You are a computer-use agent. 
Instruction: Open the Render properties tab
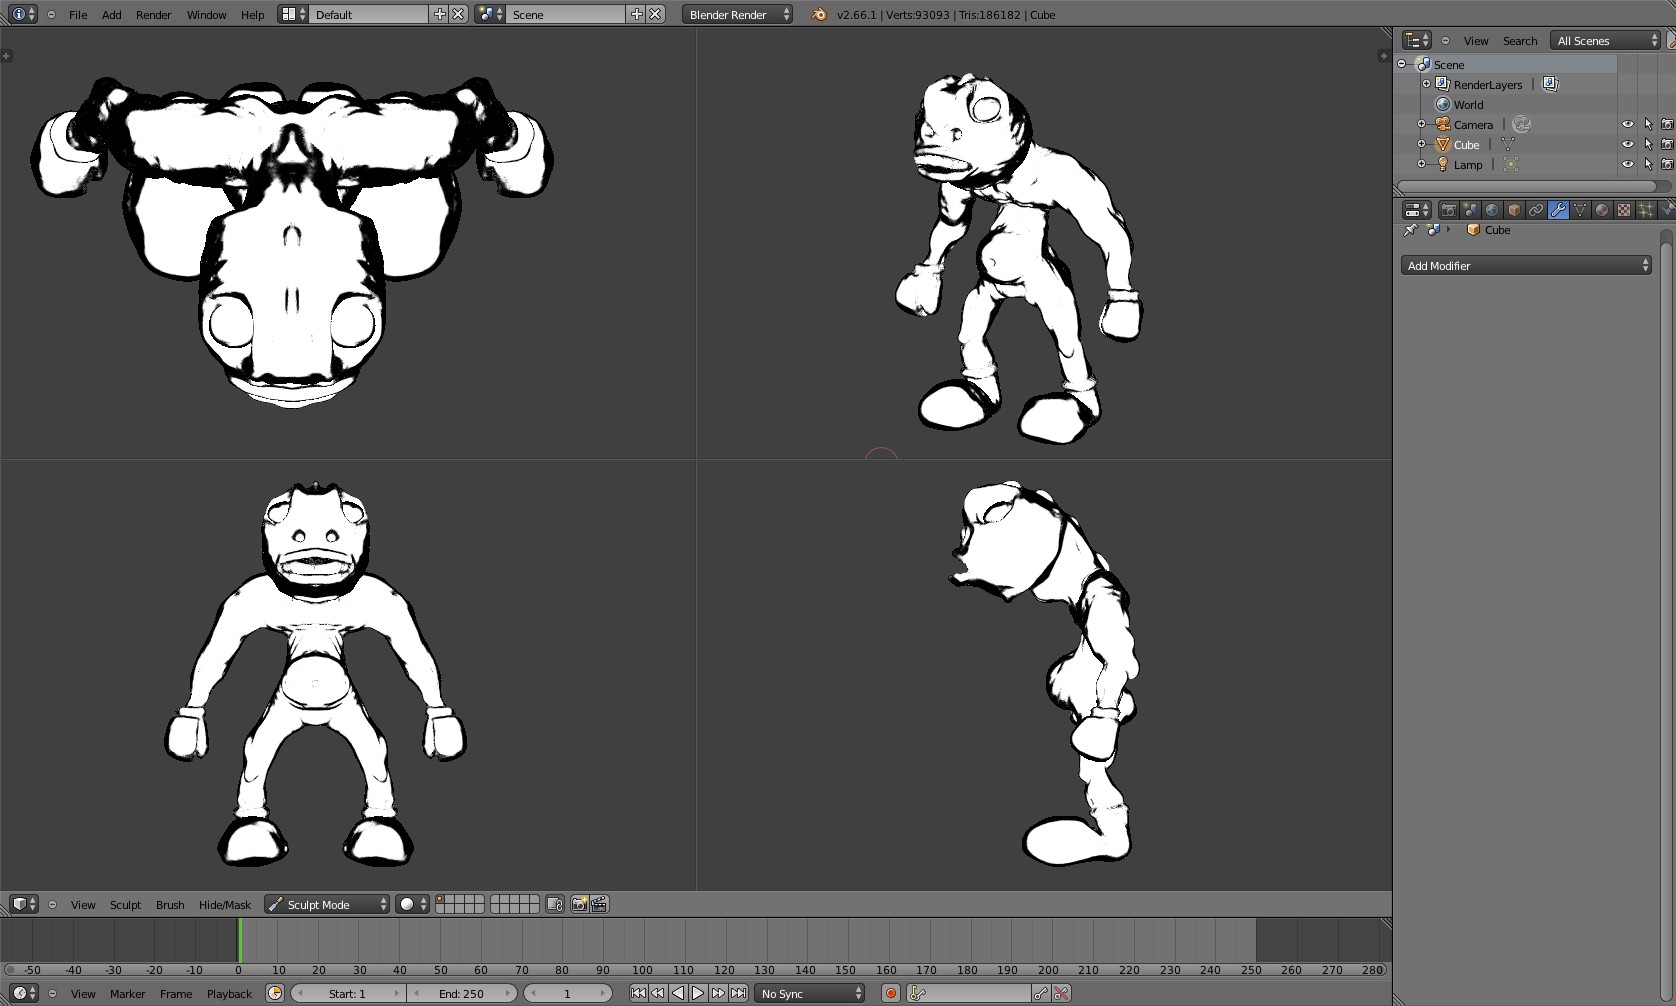tap(1448, 210)
